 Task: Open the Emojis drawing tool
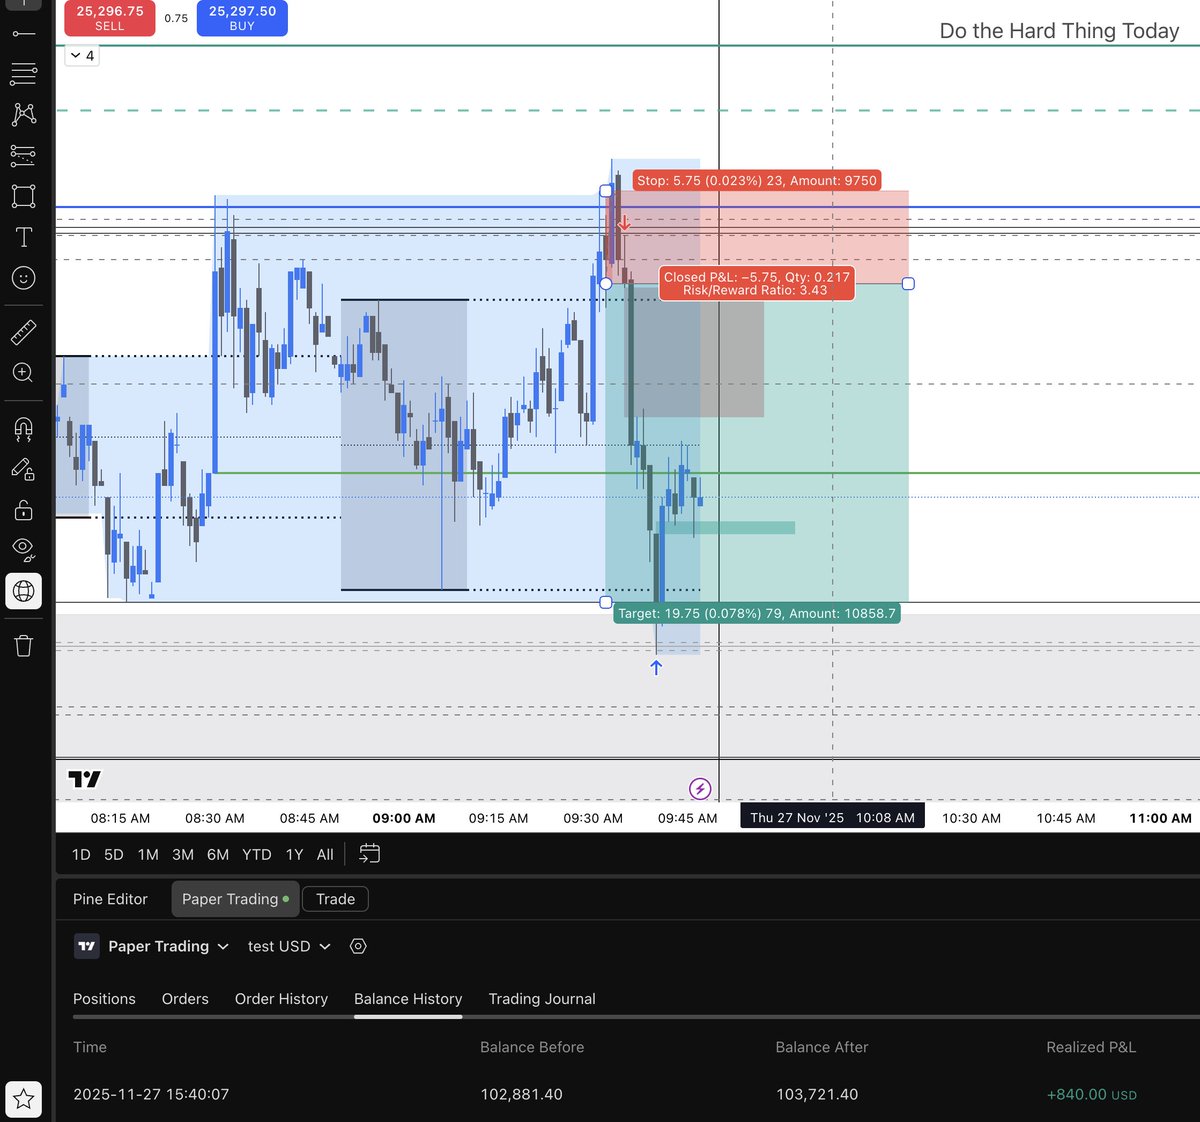tap(23, 278)
